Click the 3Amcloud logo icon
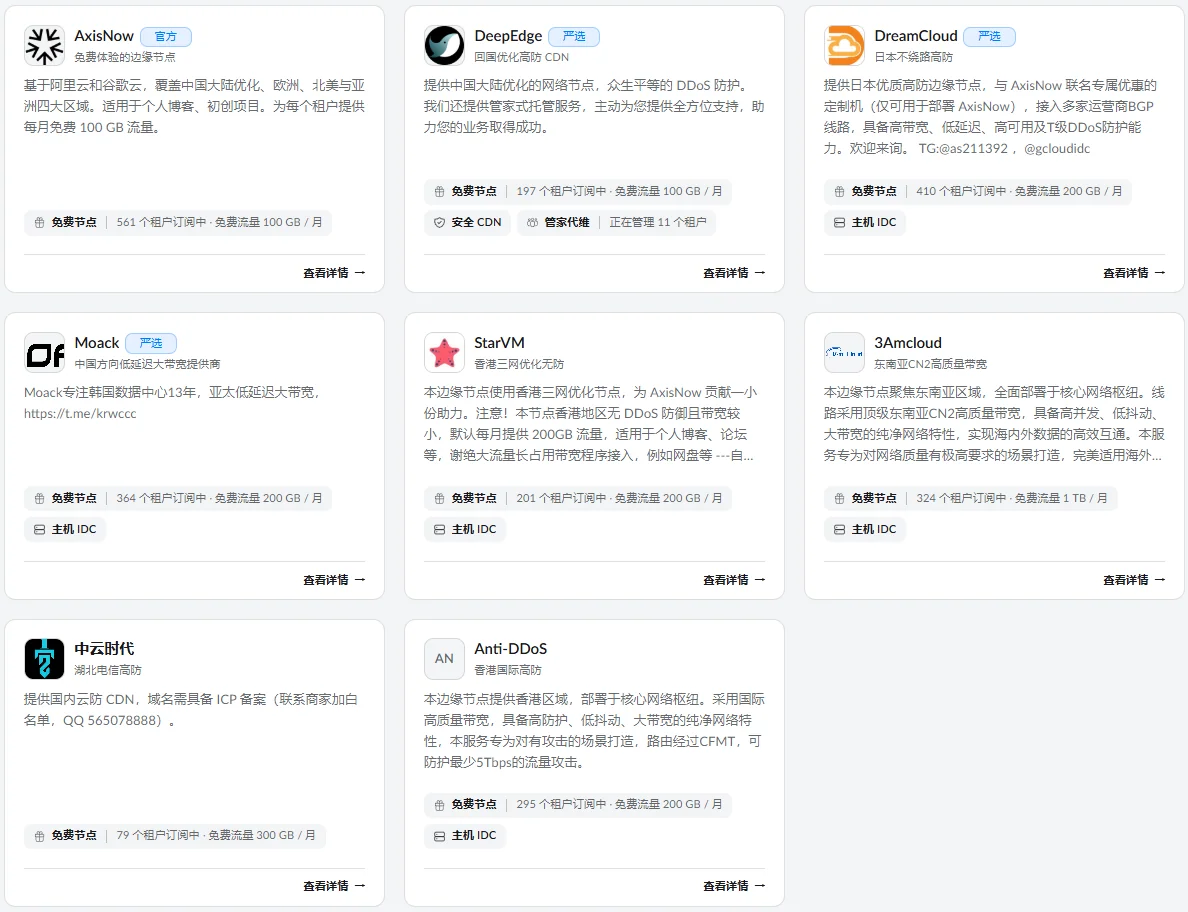 [844, 352]
